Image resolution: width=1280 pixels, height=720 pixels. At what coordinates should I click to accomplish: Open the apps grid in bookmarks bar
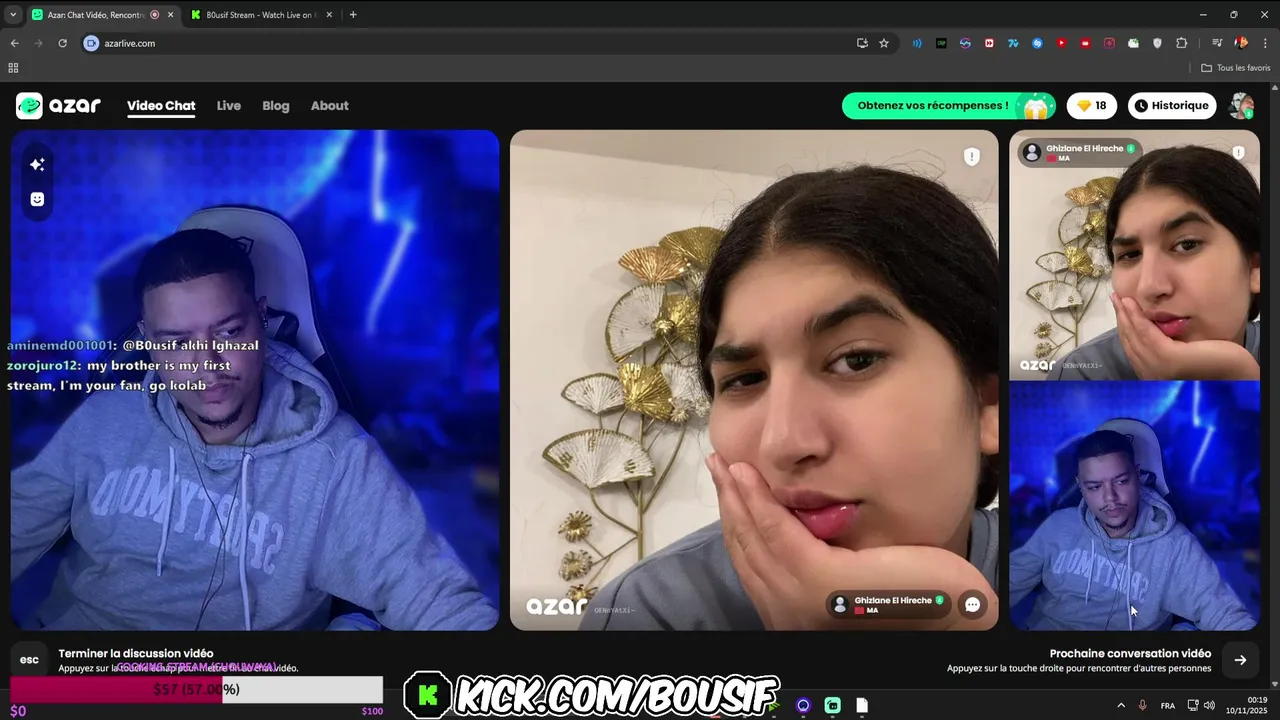13,68
